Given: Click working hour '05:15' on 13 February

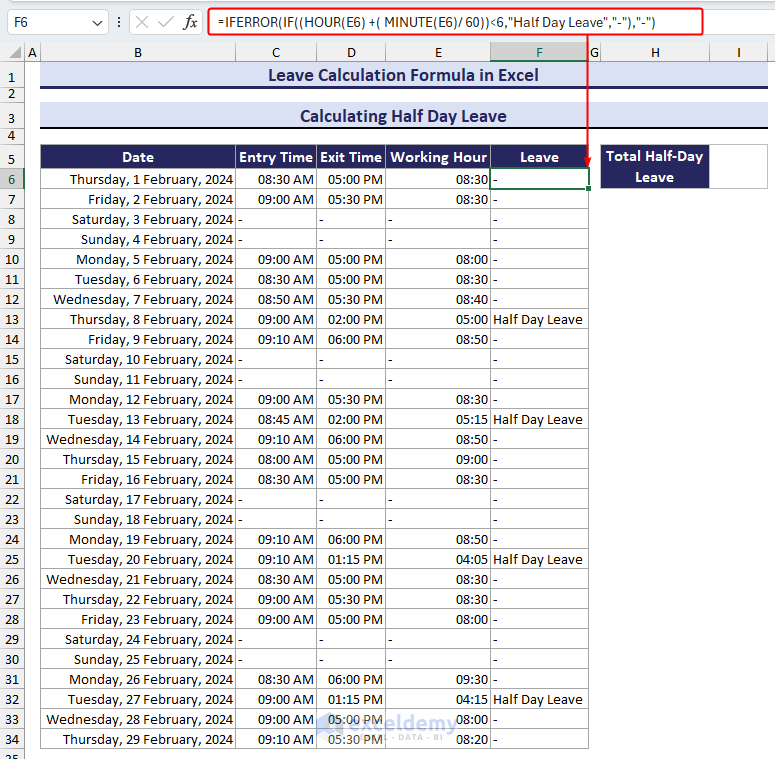Looking at the screenshot, I should tap(438, 420).
